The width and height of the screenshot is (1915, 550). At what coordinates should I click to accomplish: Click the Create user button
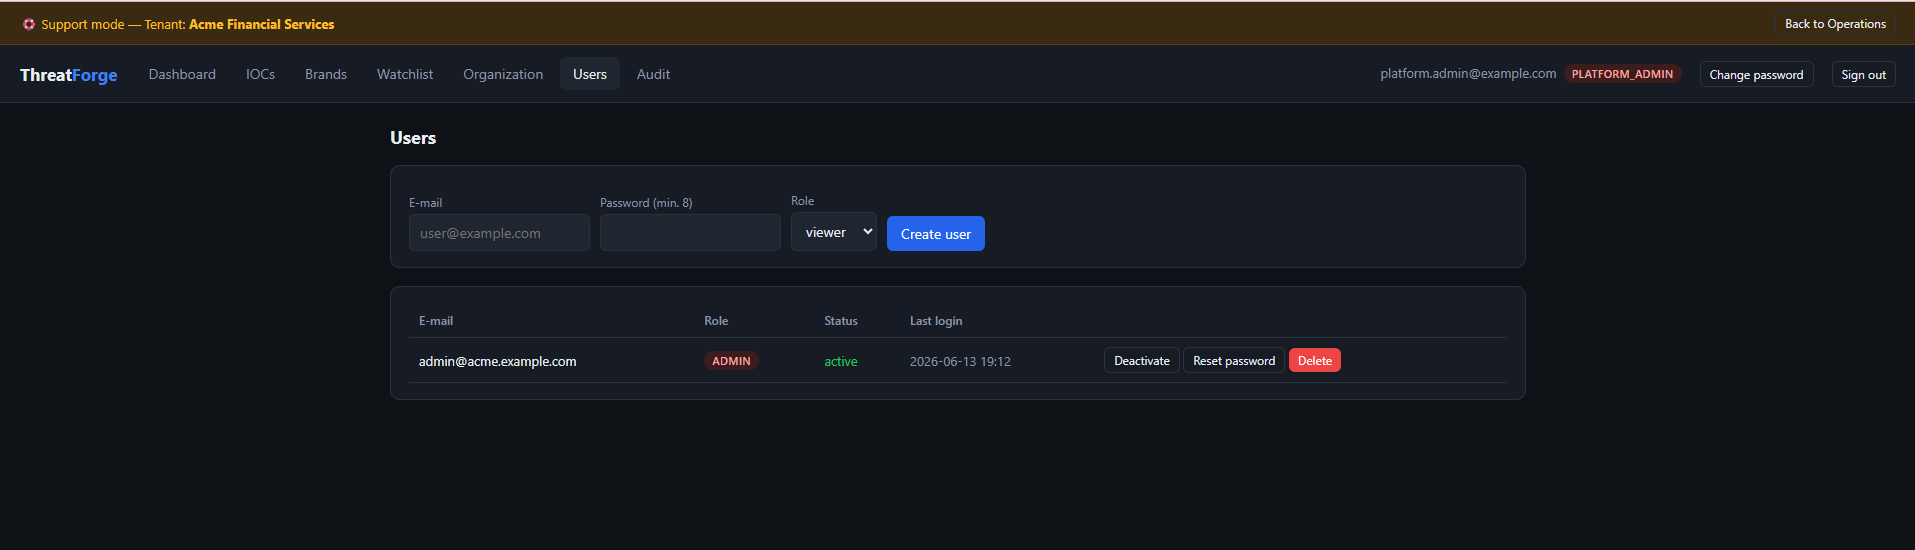936,234
